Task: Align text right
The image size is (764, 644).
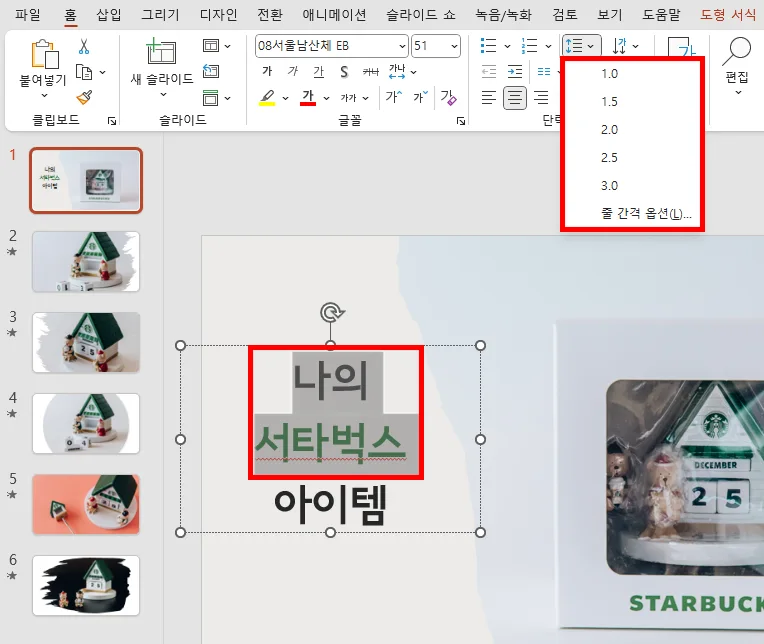Action: (x=541, y=97)
